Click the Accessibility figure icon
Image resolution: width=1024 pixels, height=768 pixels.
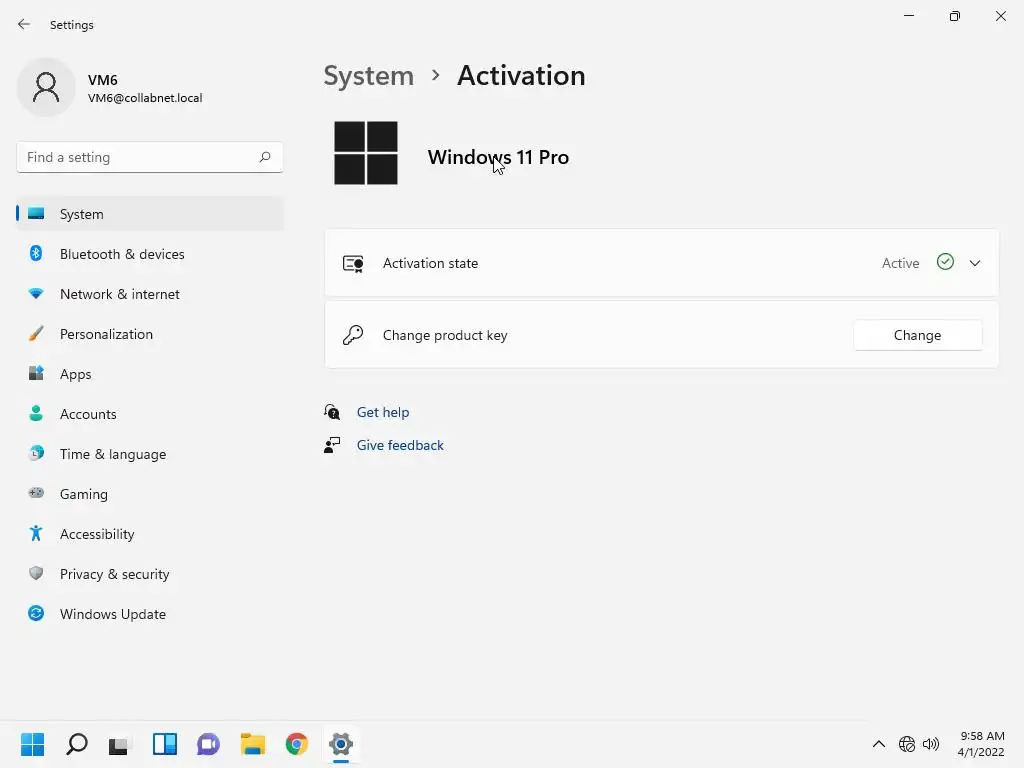[x=36, y=534]
